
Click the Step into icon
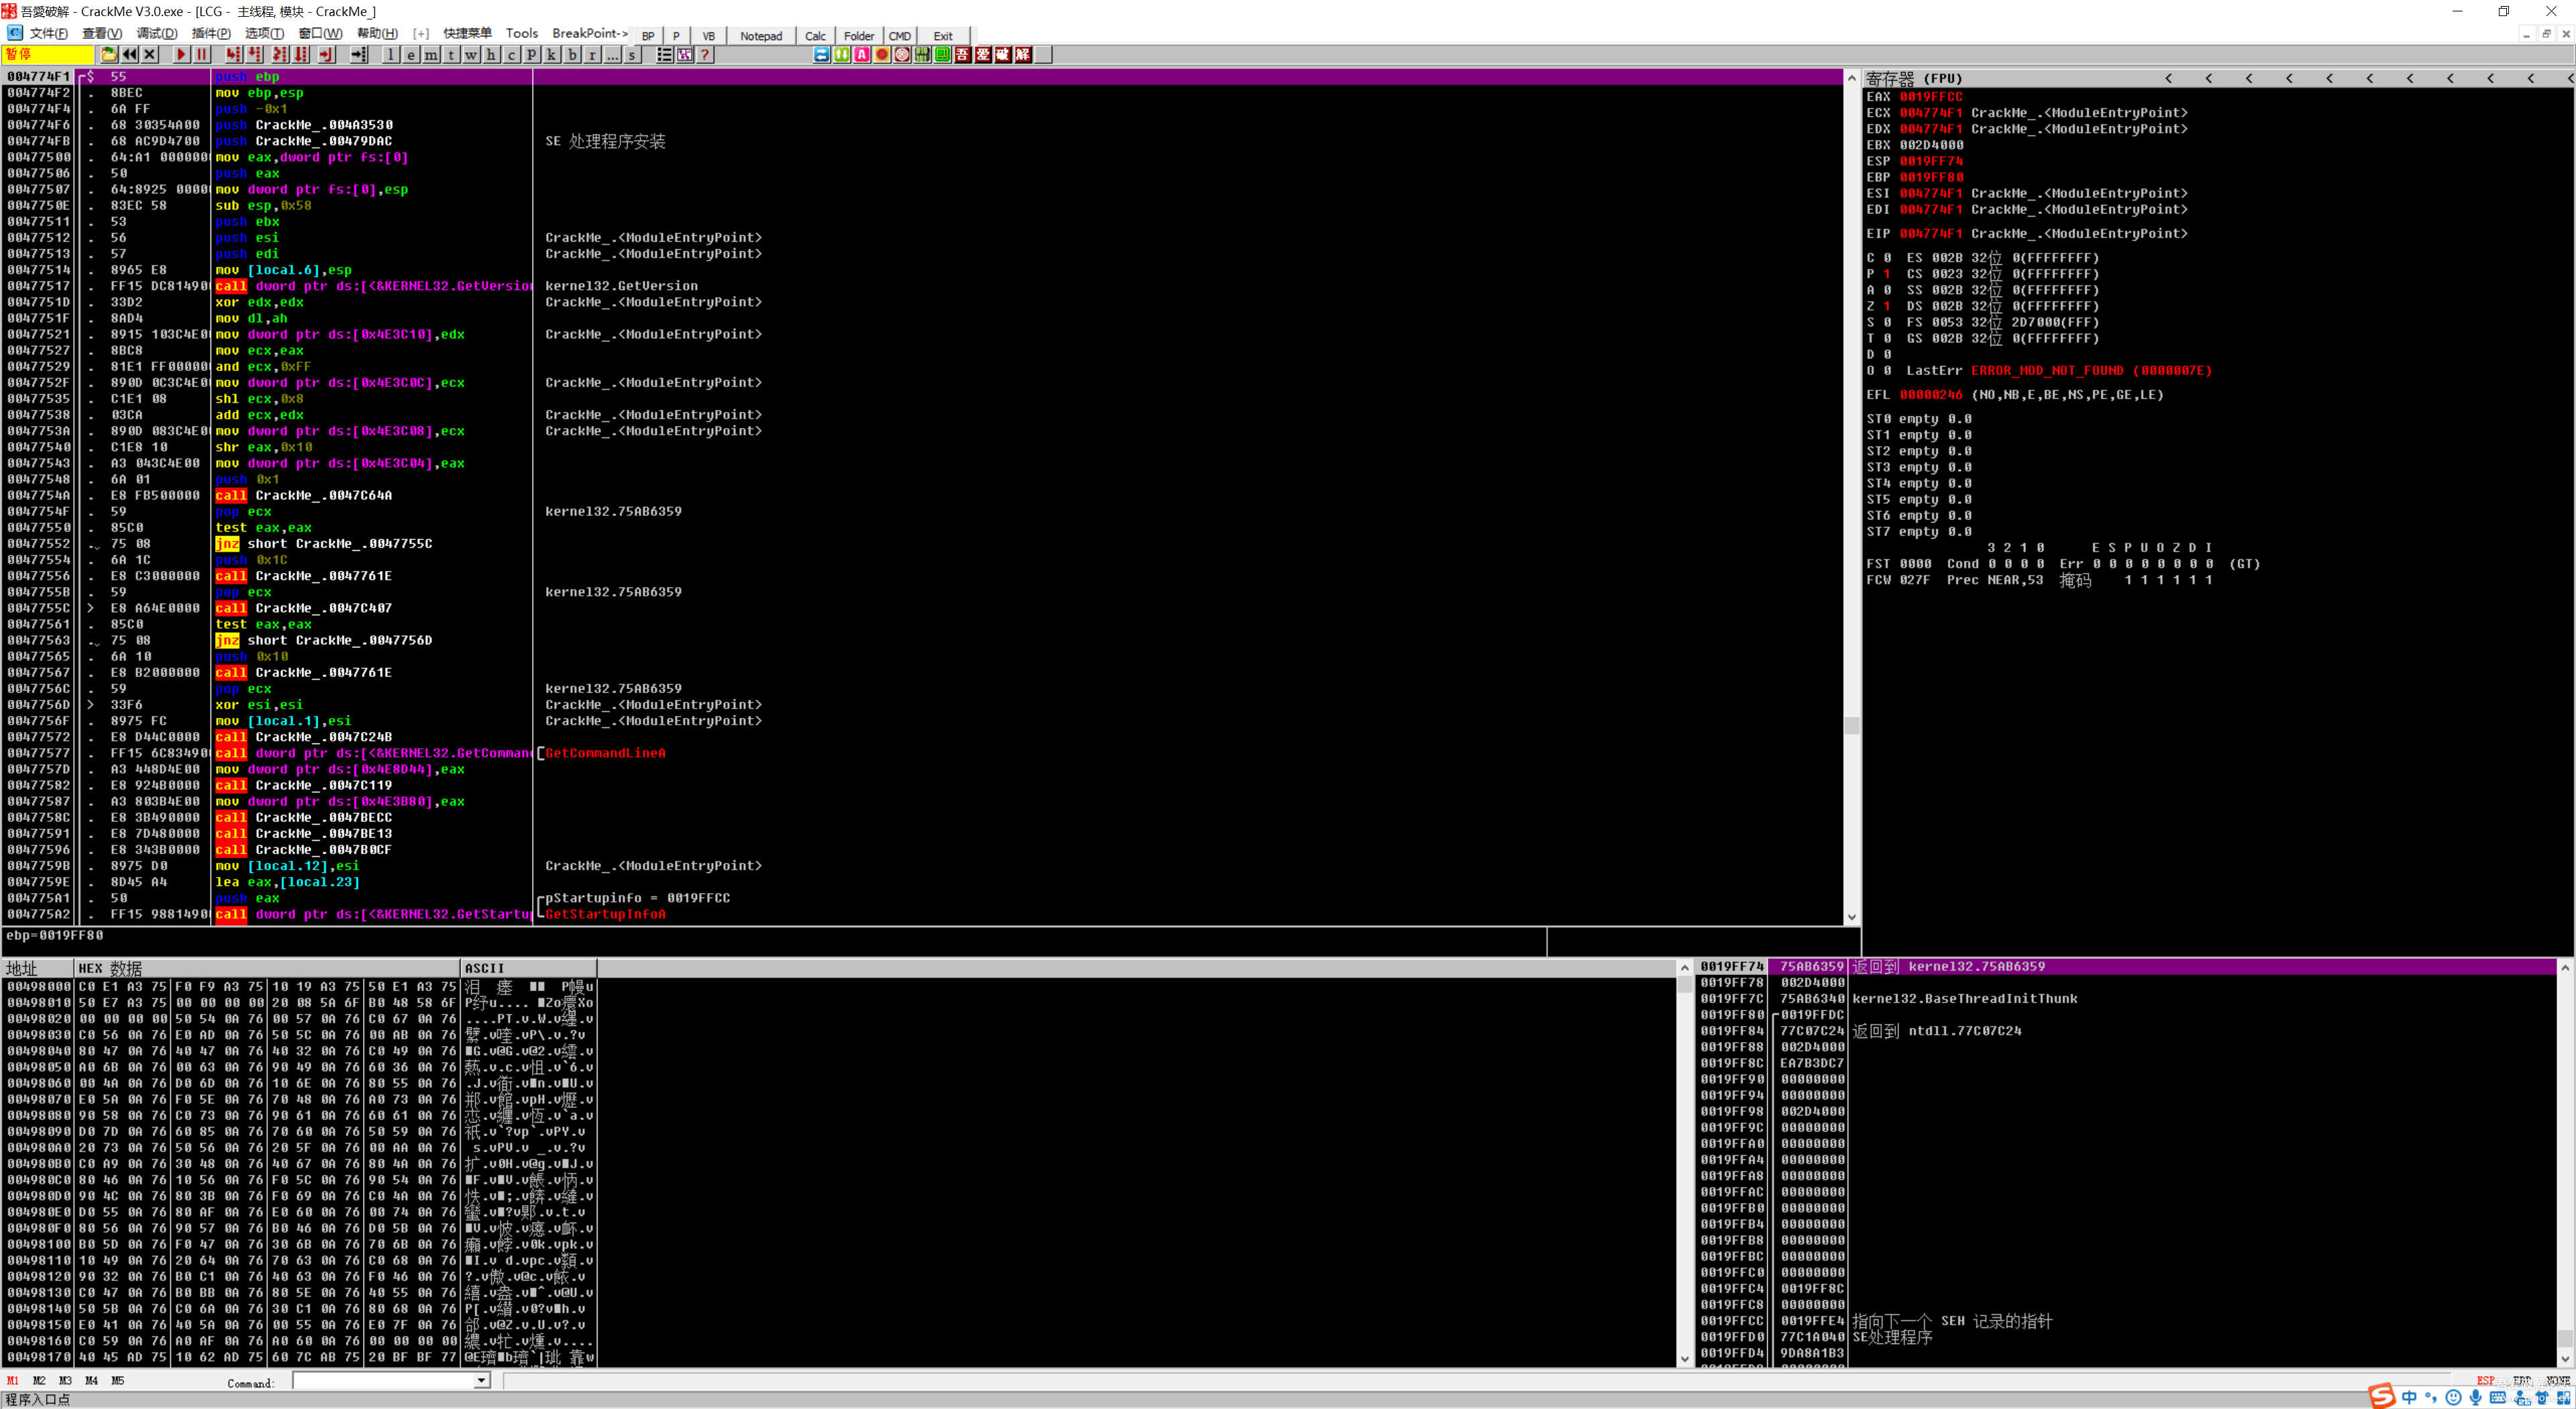233,55
